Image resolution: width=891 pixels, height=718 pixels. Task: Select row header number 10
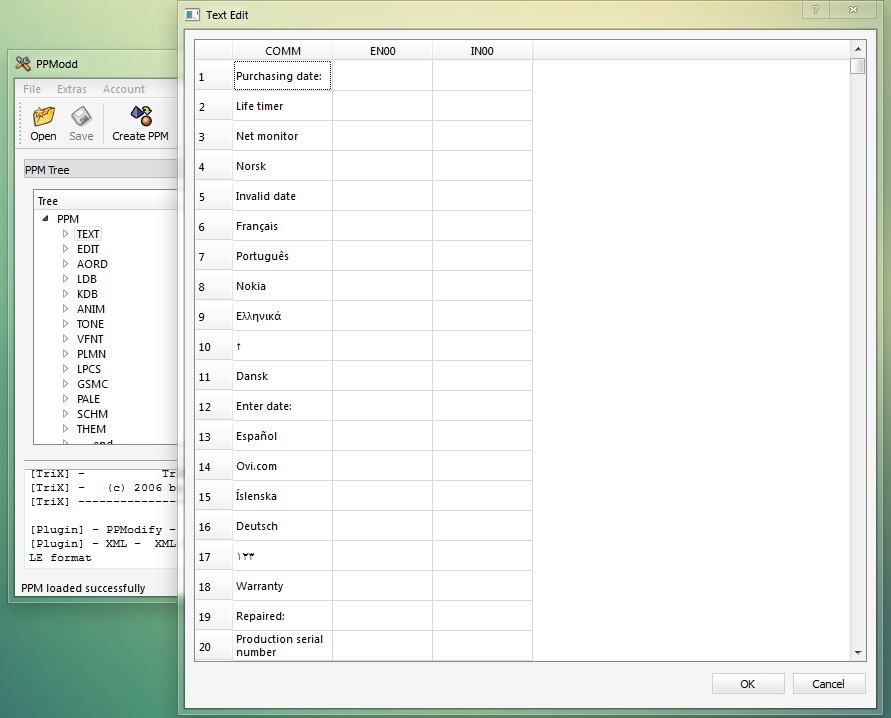click(213, 346)
